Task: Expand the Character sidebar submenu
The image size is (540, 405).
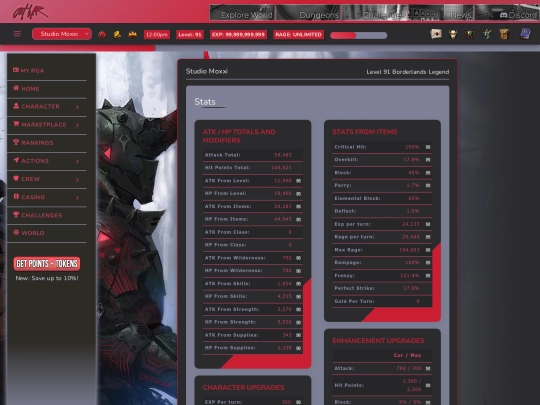Action: (77, 107)
